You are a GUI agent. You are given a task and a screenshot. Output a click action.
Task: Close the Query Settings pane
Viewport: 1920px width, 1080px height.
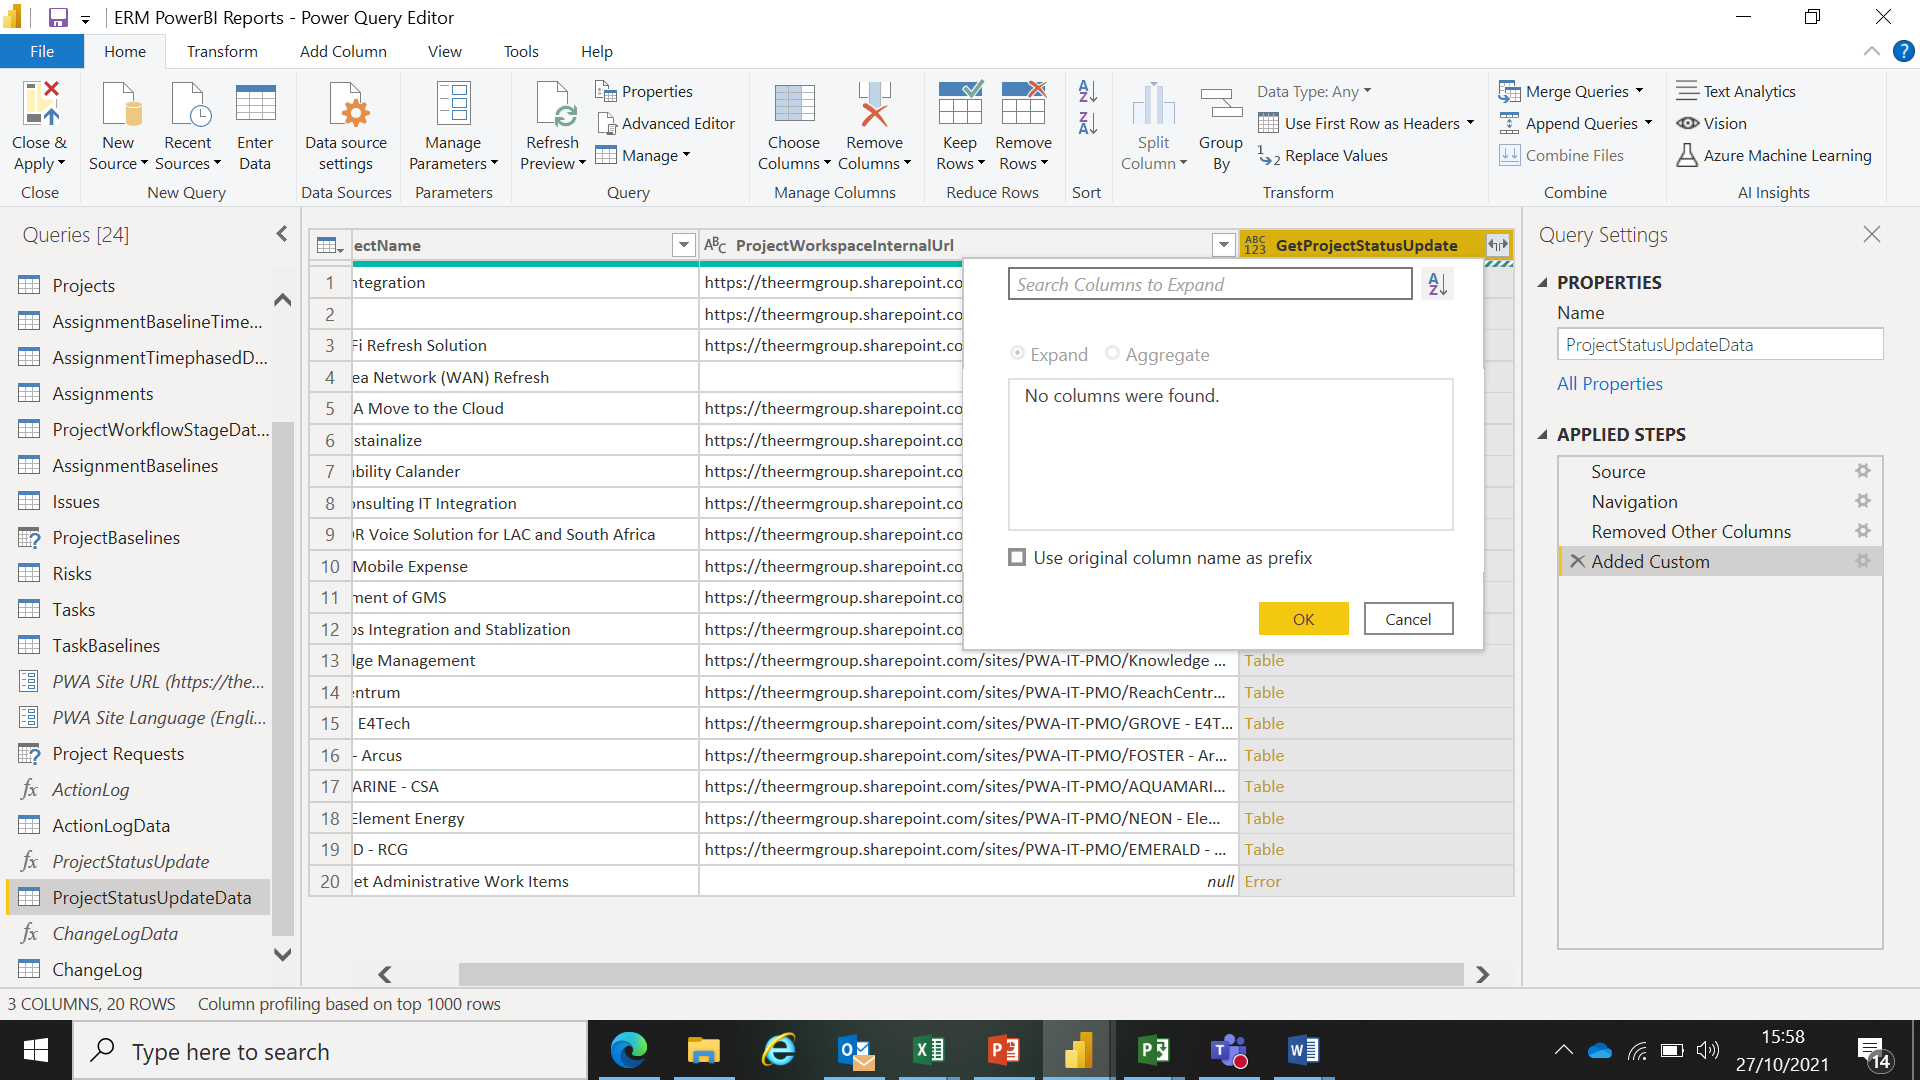(x=1871, y=234)
